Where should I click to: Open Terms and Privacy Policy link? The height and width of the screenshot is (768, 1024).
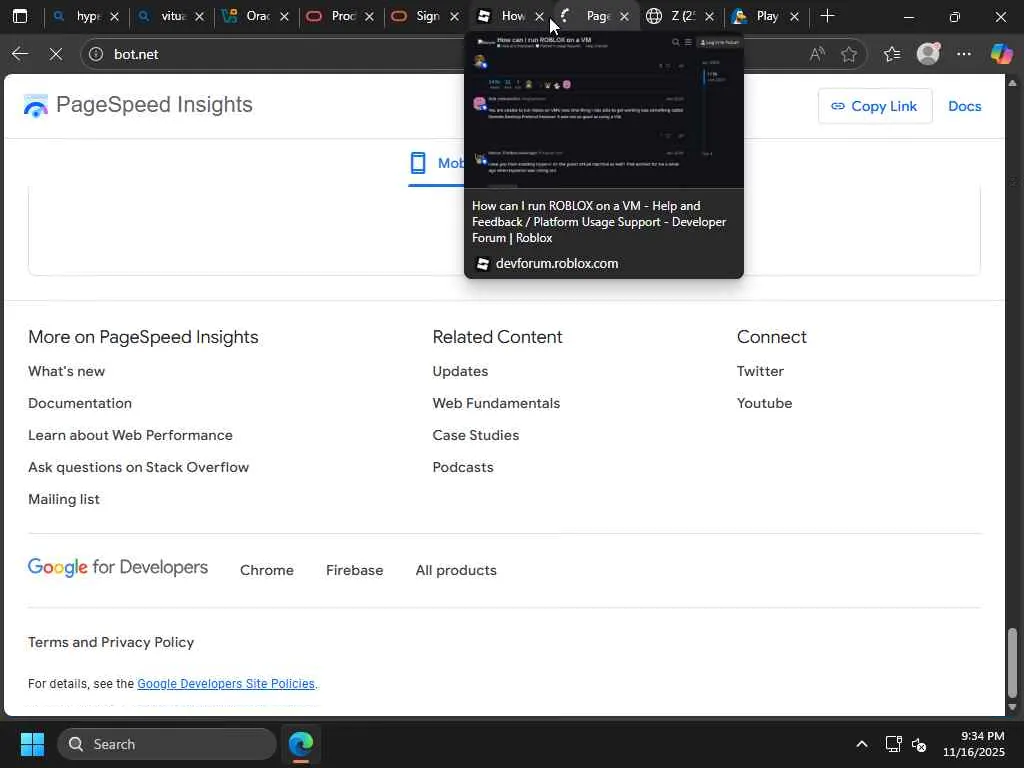pos(111,642)
